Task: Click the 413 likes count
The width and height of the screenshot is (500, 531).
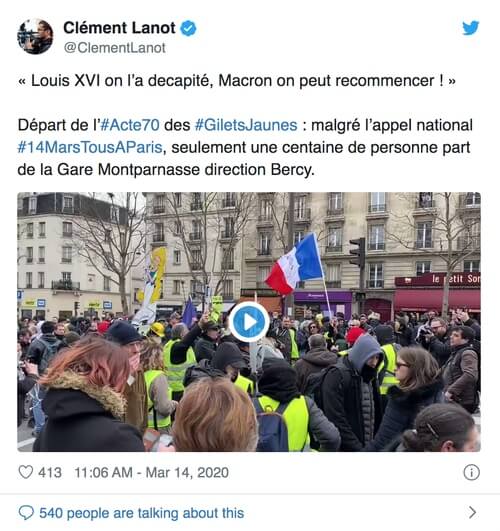Action: tap(50, 472)
